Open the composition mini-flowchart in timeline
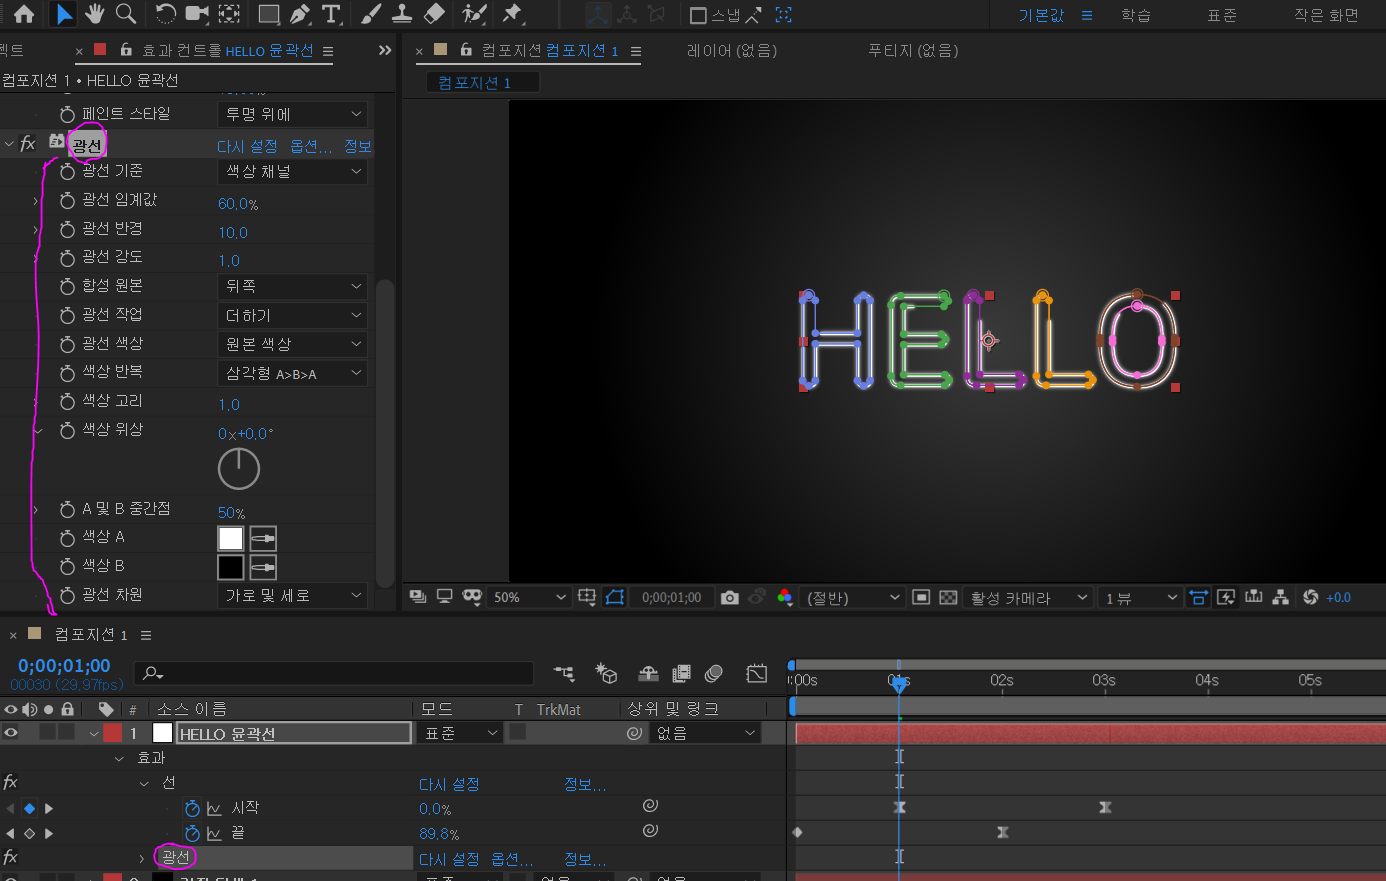1386x881 pixels. 565,674
